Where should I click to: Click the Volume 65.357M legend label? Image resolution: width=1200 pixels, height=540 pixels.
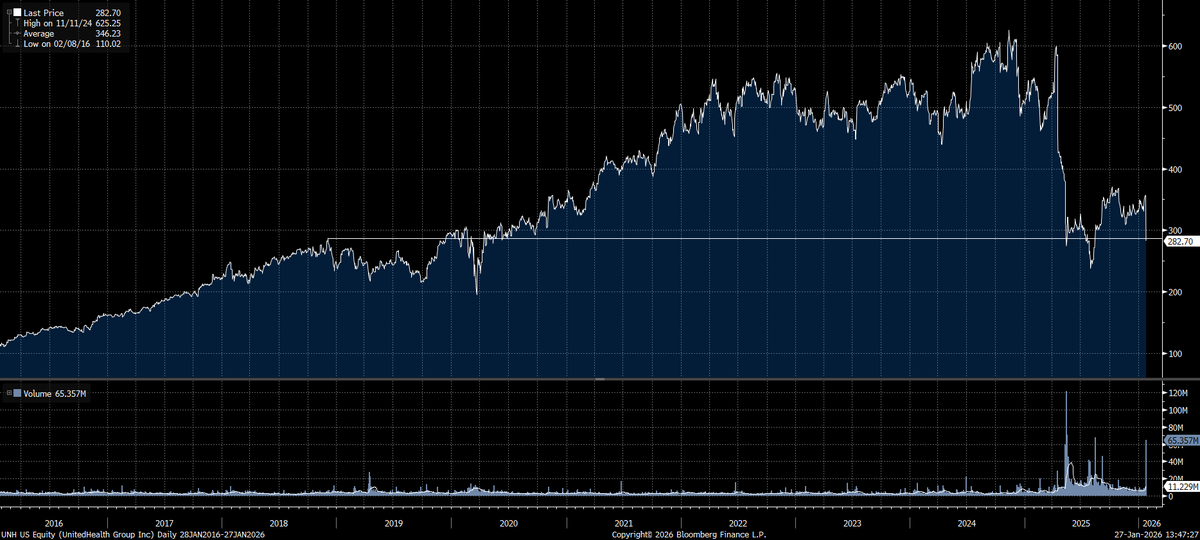point(55,394)
